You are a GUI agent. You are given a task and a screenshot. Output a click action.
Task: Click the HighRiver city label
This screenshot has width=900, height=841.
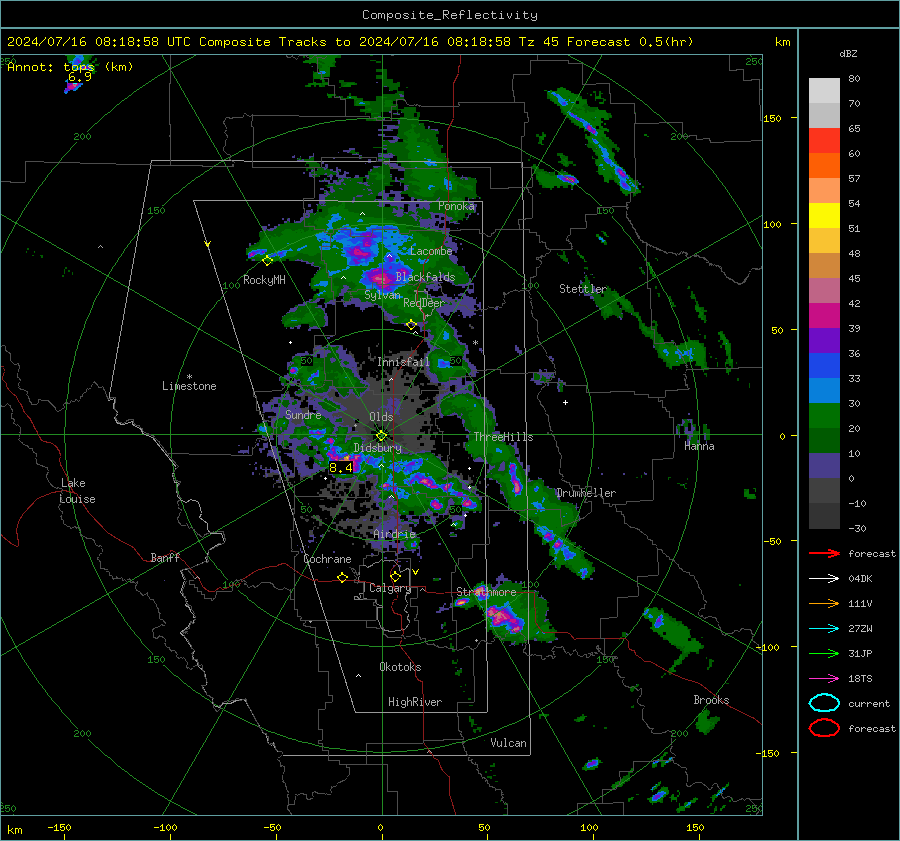(415, 702)
